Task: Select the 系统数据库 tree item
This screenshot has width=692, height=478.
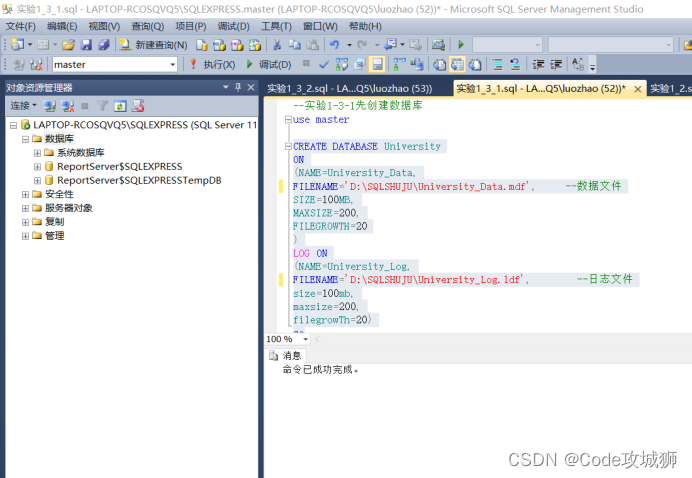Action: click(81, 153)
